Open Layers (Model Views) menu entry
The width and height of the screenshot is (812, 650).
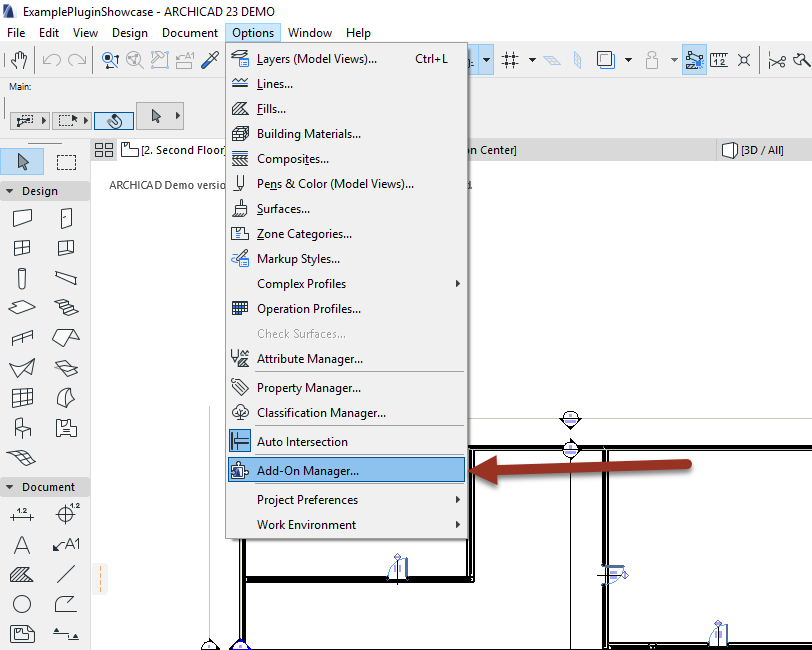347,59
